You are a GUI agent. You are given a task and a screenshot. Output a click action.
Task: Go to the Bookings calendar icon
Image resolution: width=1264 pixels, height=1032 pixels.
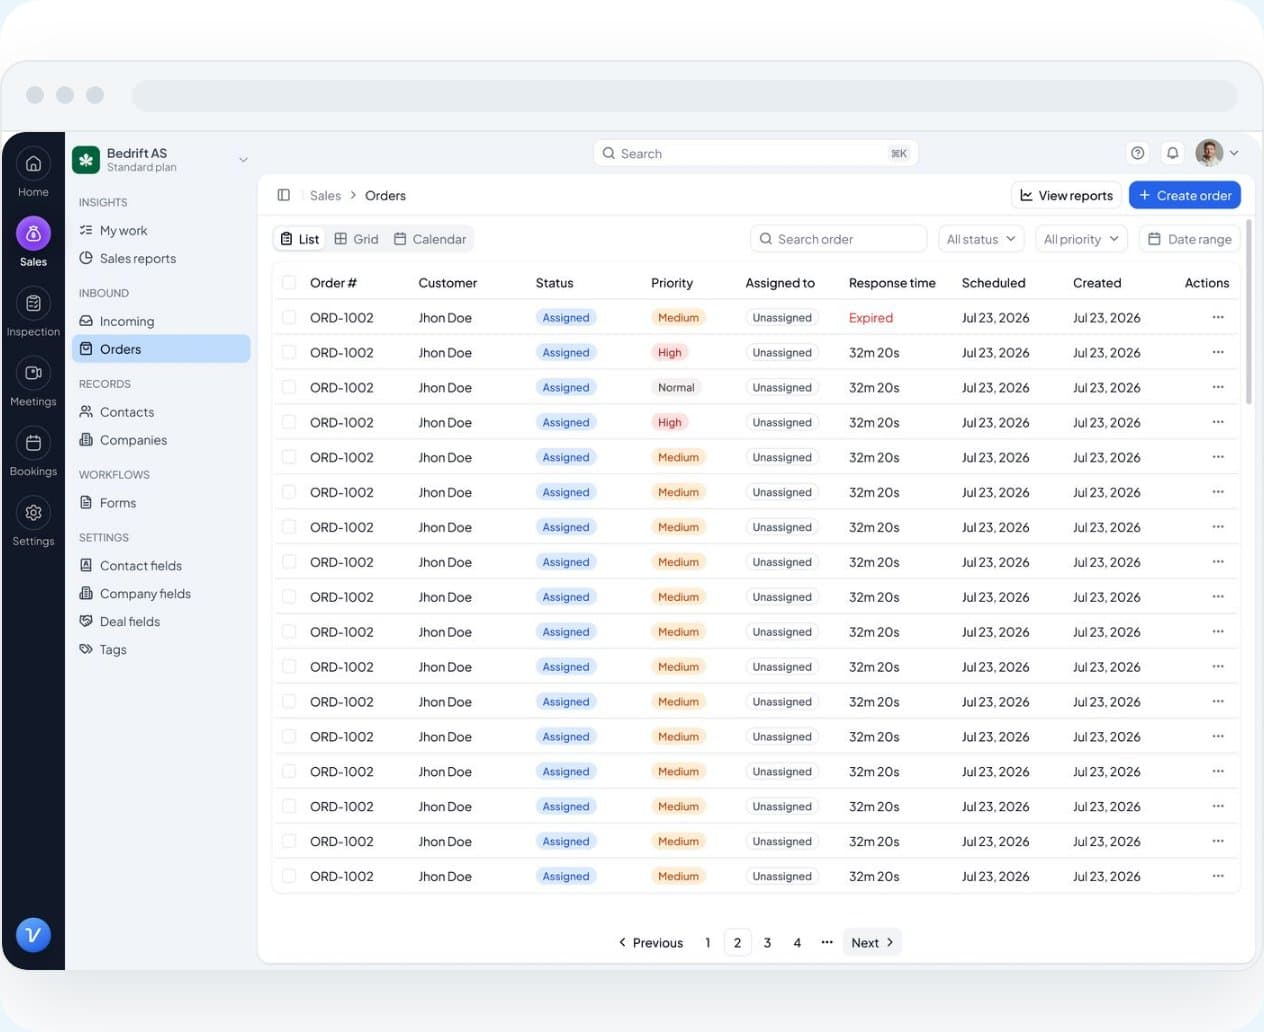click(33, 443)
